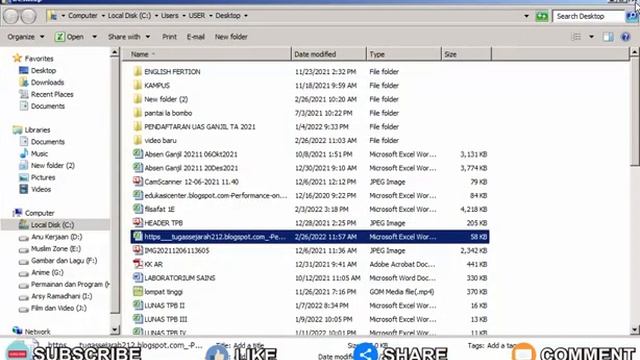Expand the address bar history dropdown arrow
Screen dimensions: 640x360
(527, 16)
